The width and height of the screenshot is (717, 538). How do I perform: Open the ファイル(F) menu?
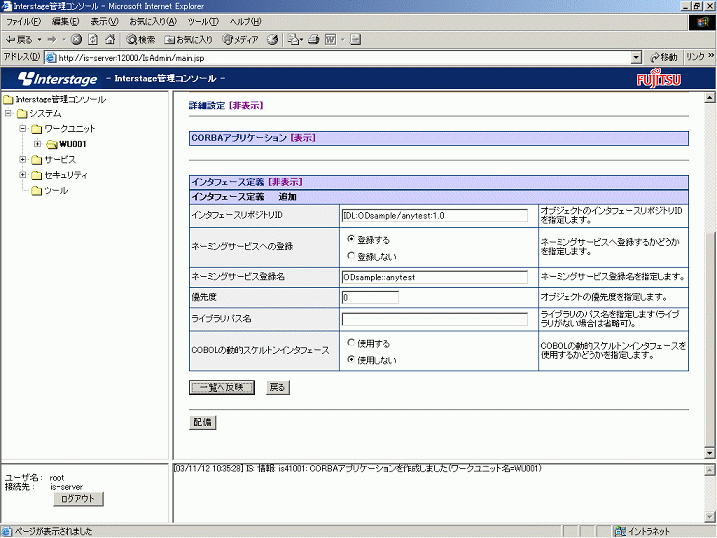tap(23, 21)
